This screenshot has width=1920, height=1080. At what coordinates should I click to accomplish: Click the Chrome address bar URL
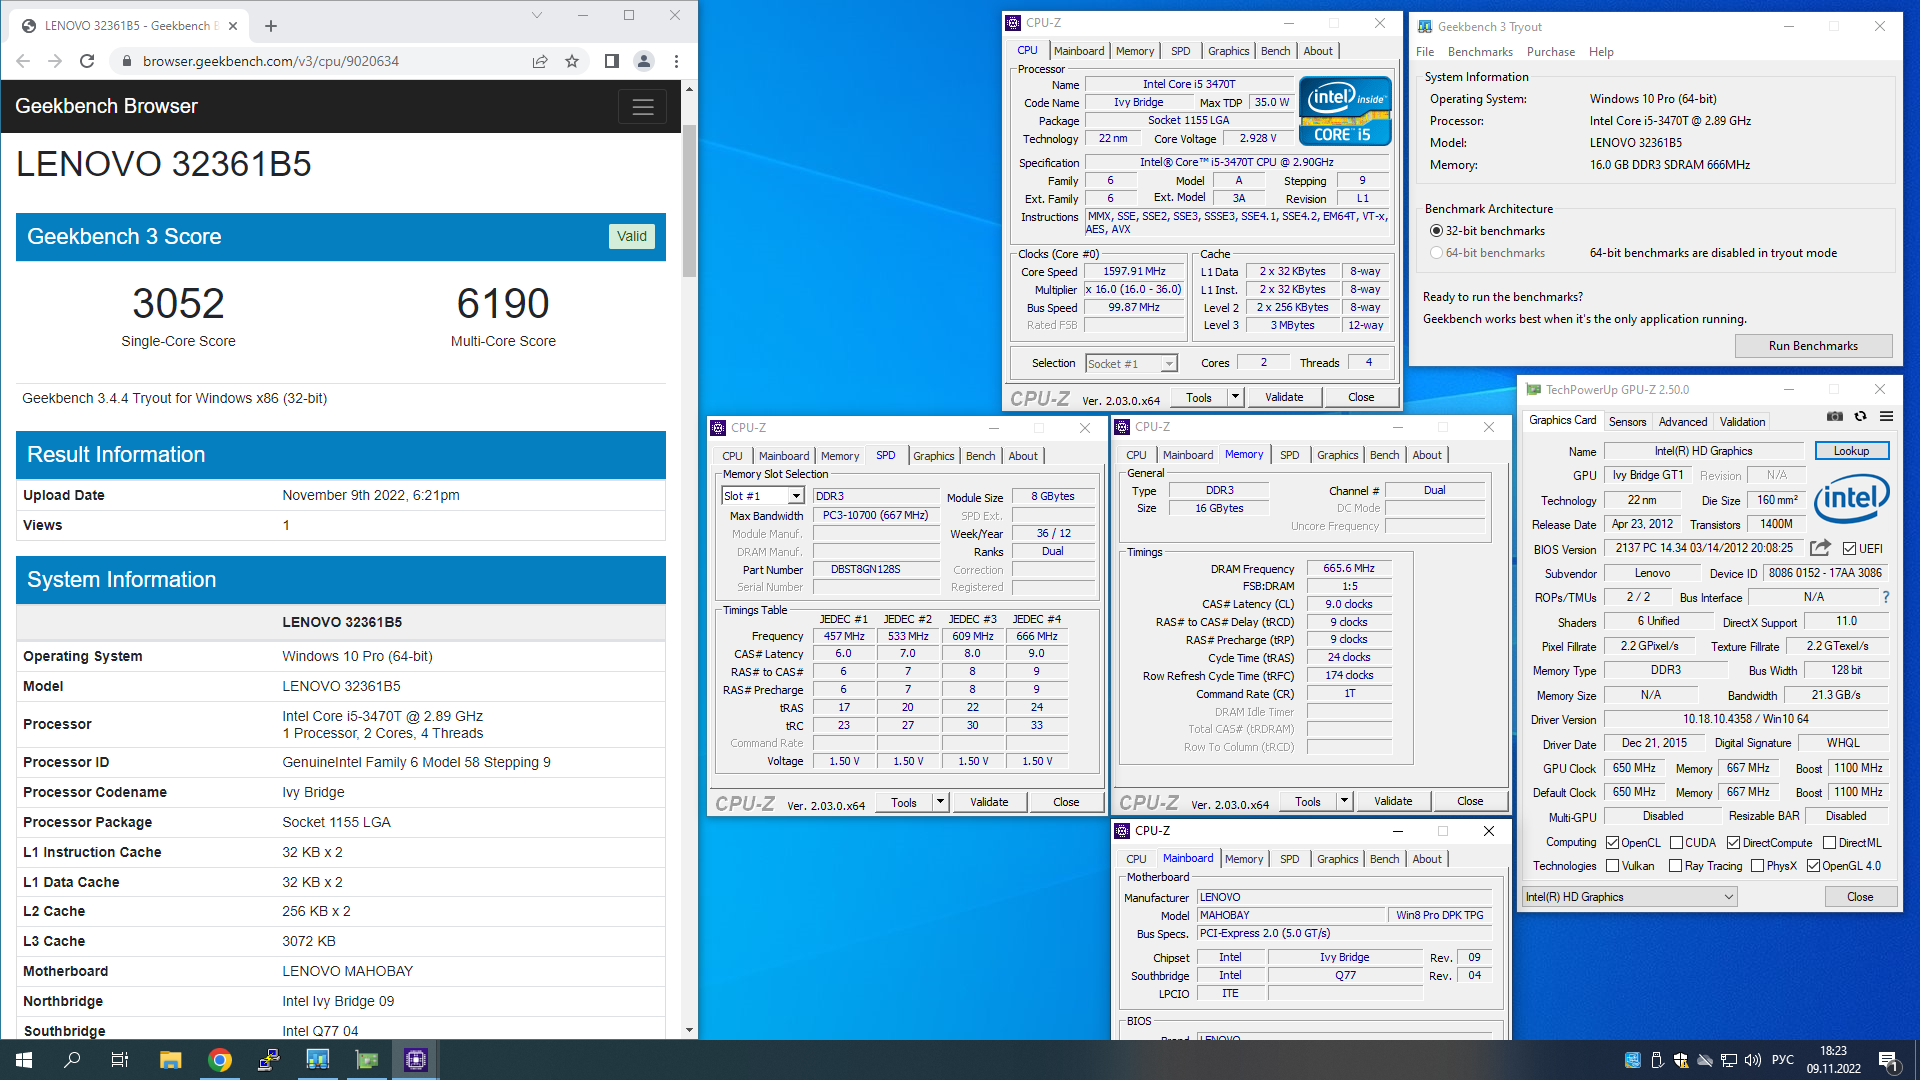(271, 61)
